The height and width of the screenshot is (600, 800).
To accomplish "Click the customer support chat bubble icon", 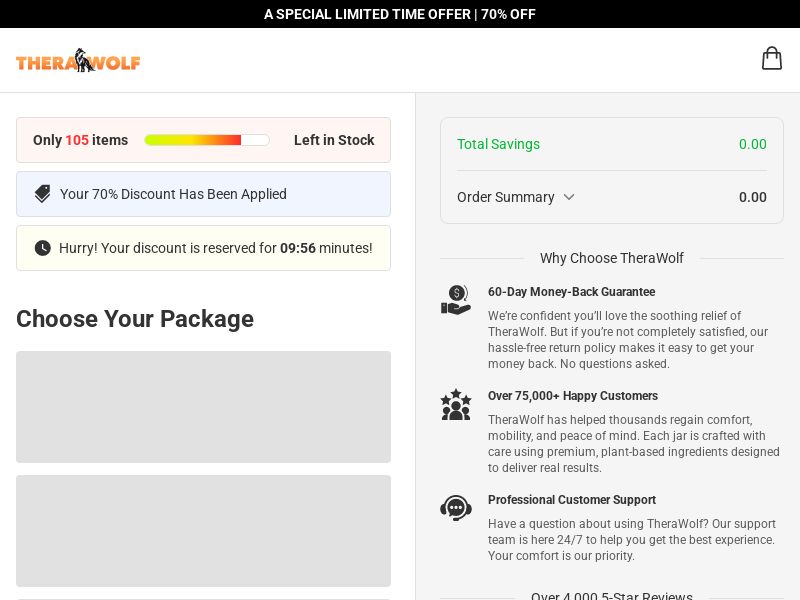I will coord(456,508).
